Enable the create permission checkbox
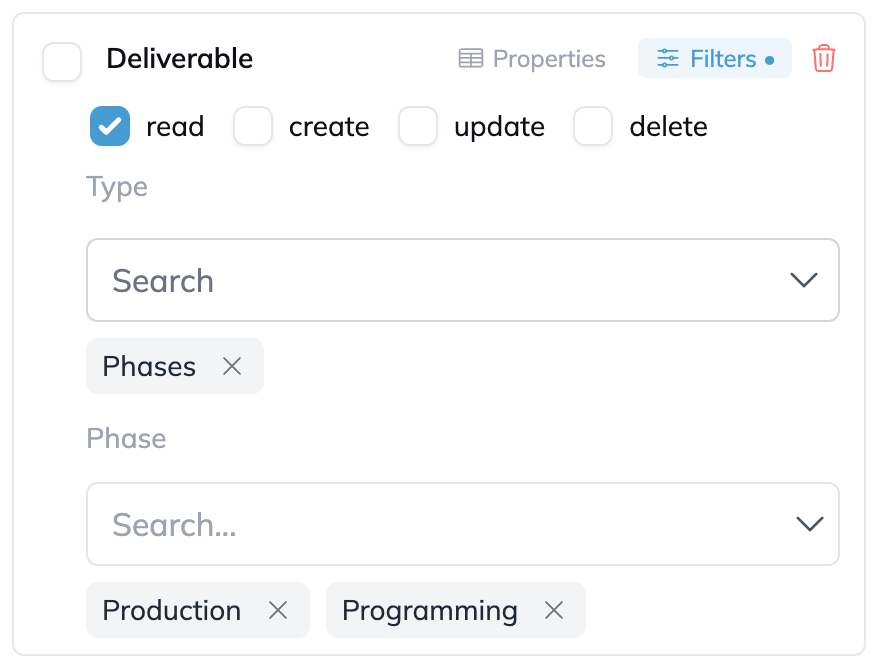This screenshot has height=666, width=886. 253,126
